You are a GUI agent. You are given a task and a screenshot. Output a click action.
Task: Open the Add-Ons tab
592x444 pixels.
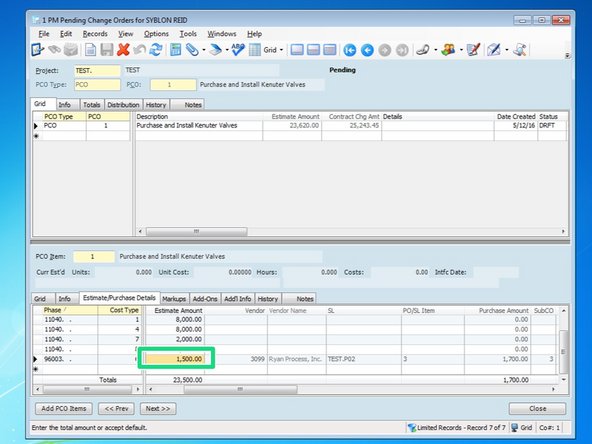[205, 299]
